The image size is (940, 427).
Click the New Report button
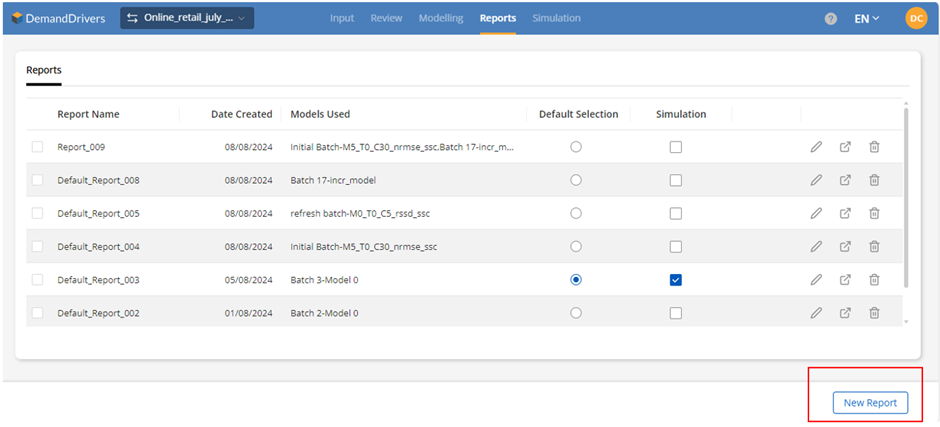coord(870,403)
